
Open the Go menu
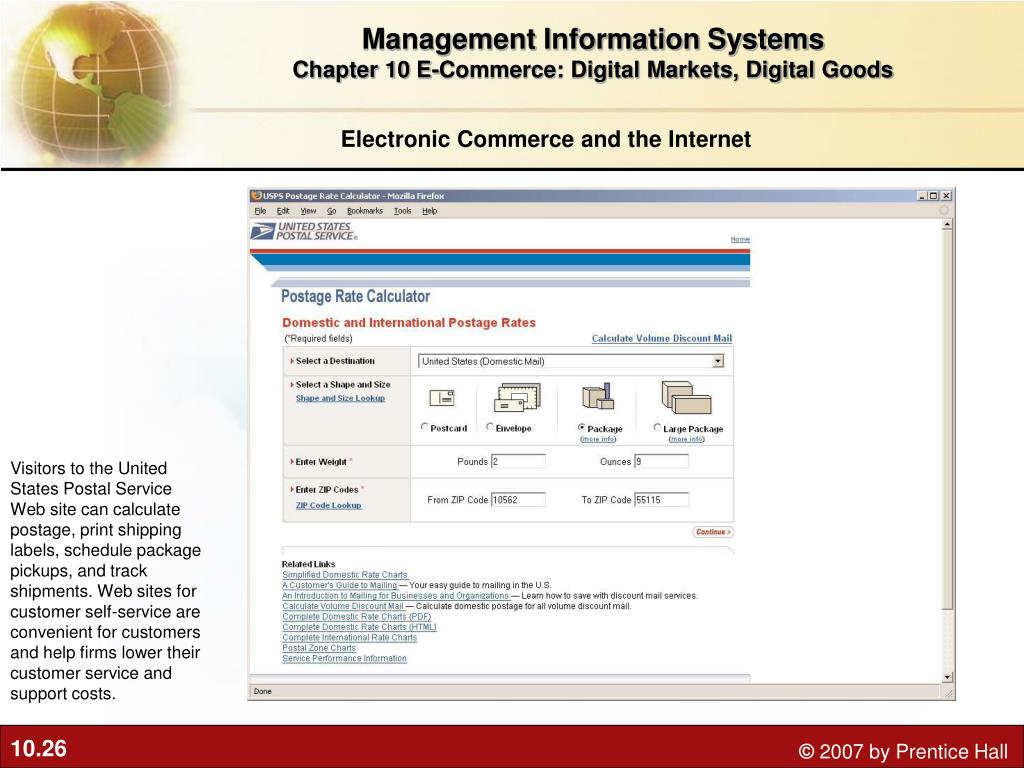tap(332, 211)
